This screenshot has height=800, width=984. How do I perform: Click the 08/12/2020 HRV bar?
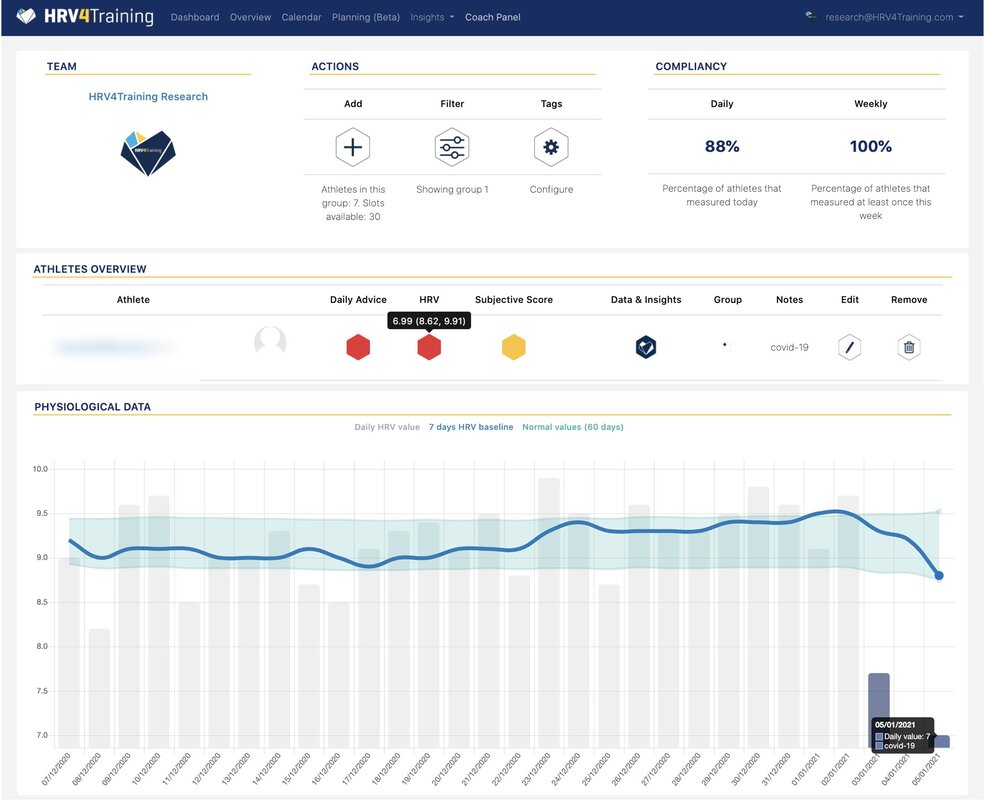pyautogui.click(x=99, y=688)
